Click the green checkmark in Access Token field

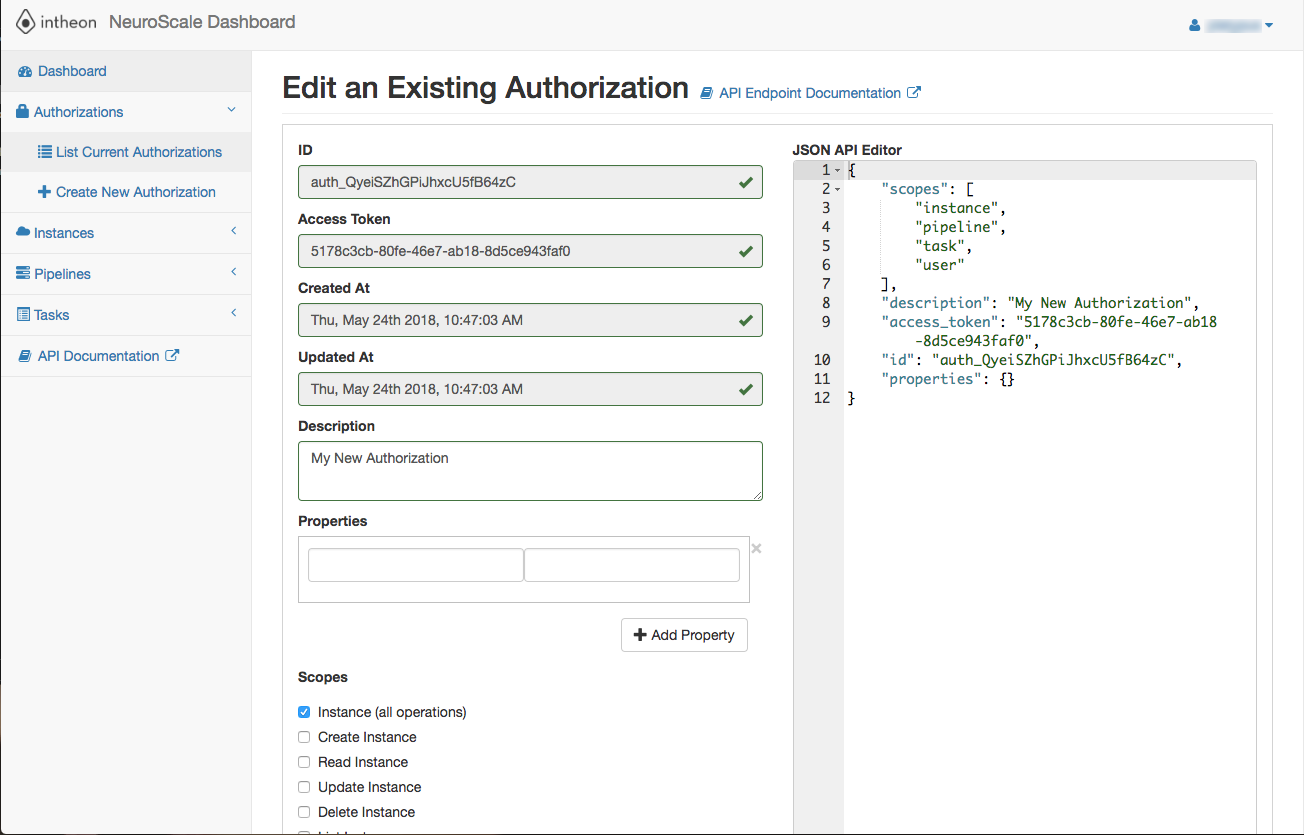point(745,251)
